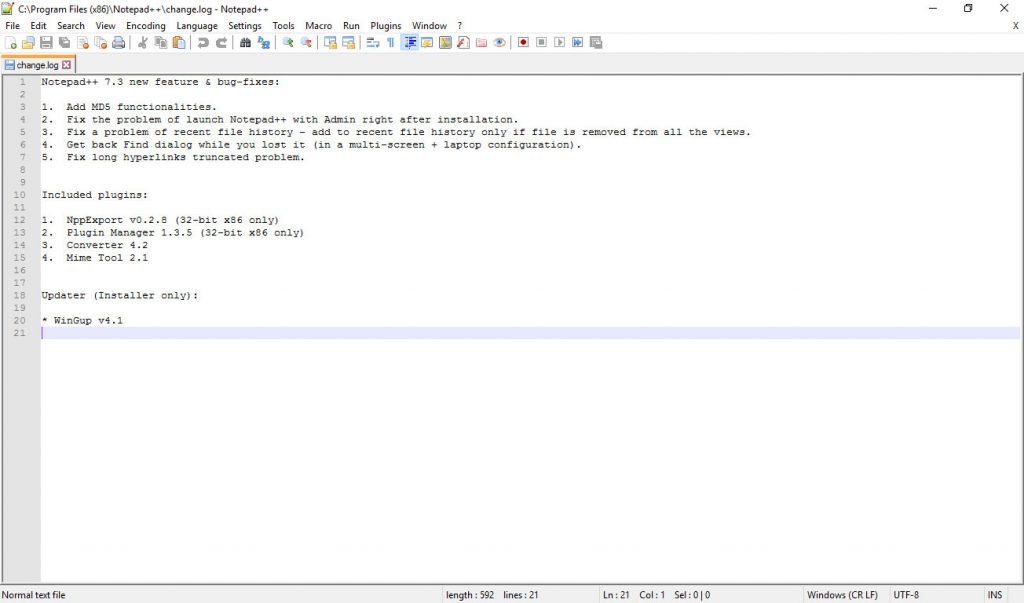Viewport: 1024px width, 603px height.
Task: Toggle Show All Characters on the toolbar
Action: pyautogui.click(x=391, y=42)
